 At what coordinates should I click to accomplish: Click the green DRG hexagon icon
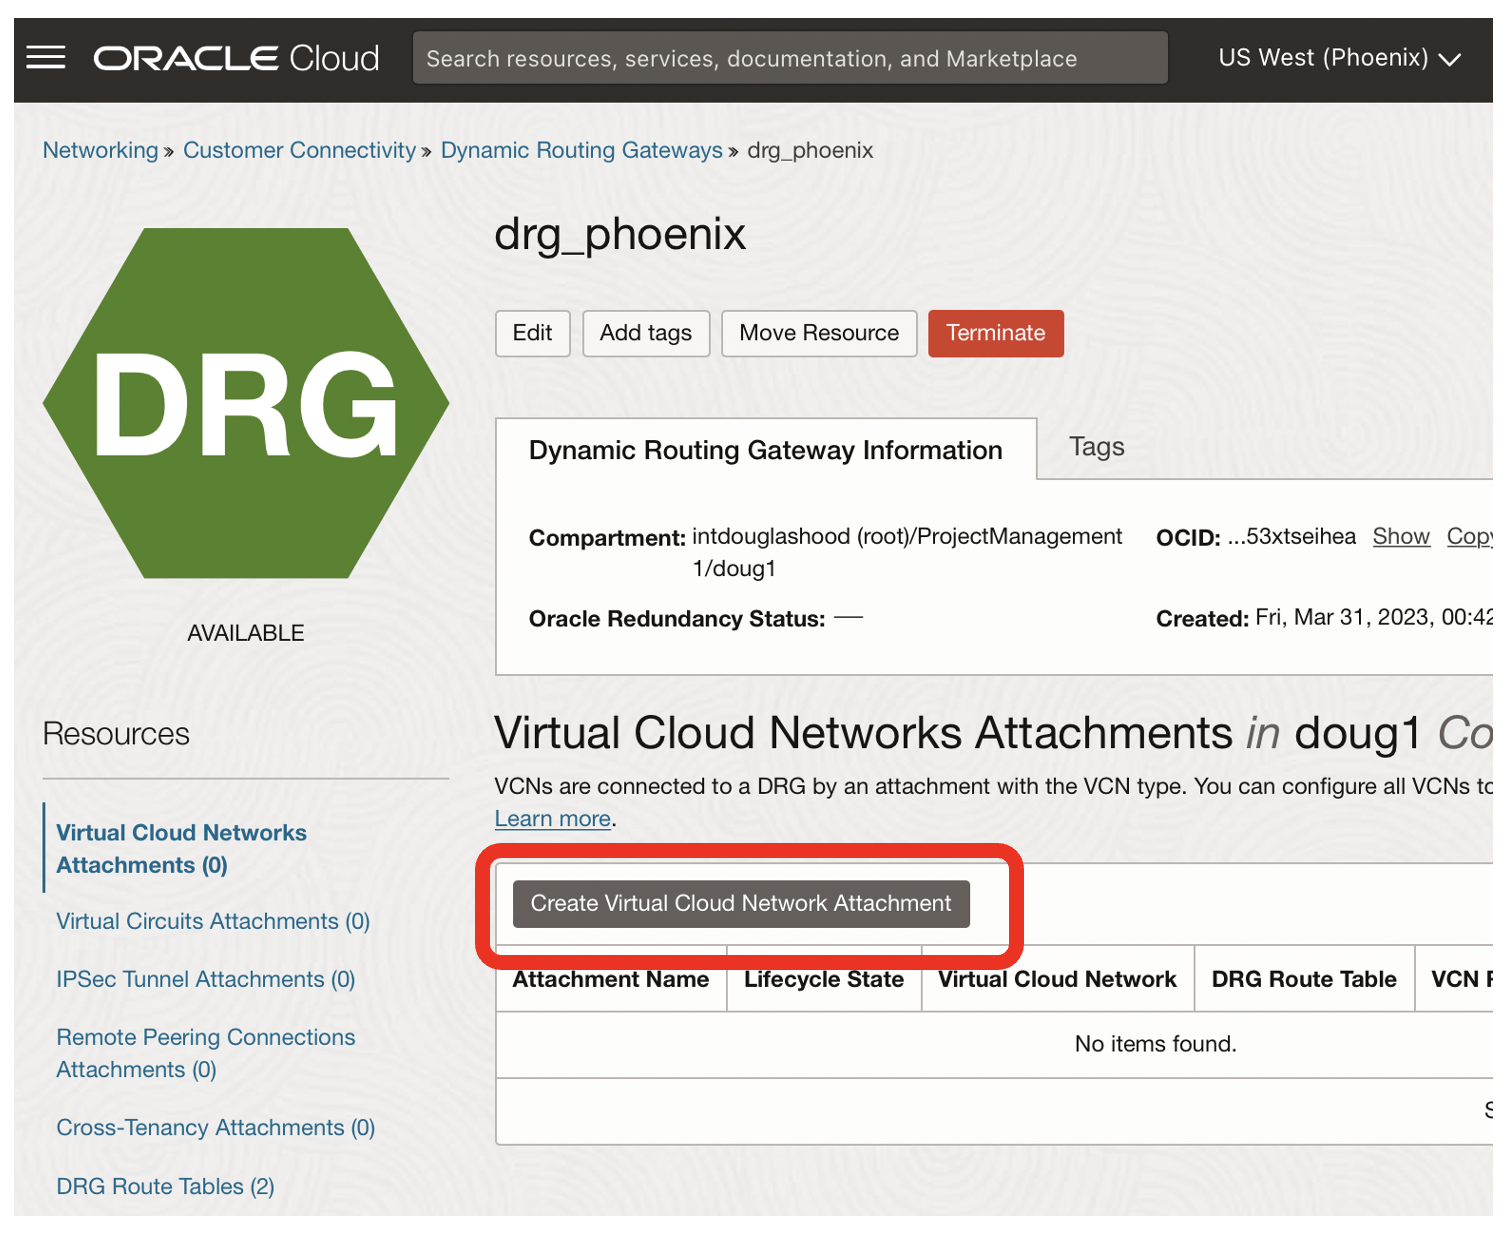click(246, 403)
